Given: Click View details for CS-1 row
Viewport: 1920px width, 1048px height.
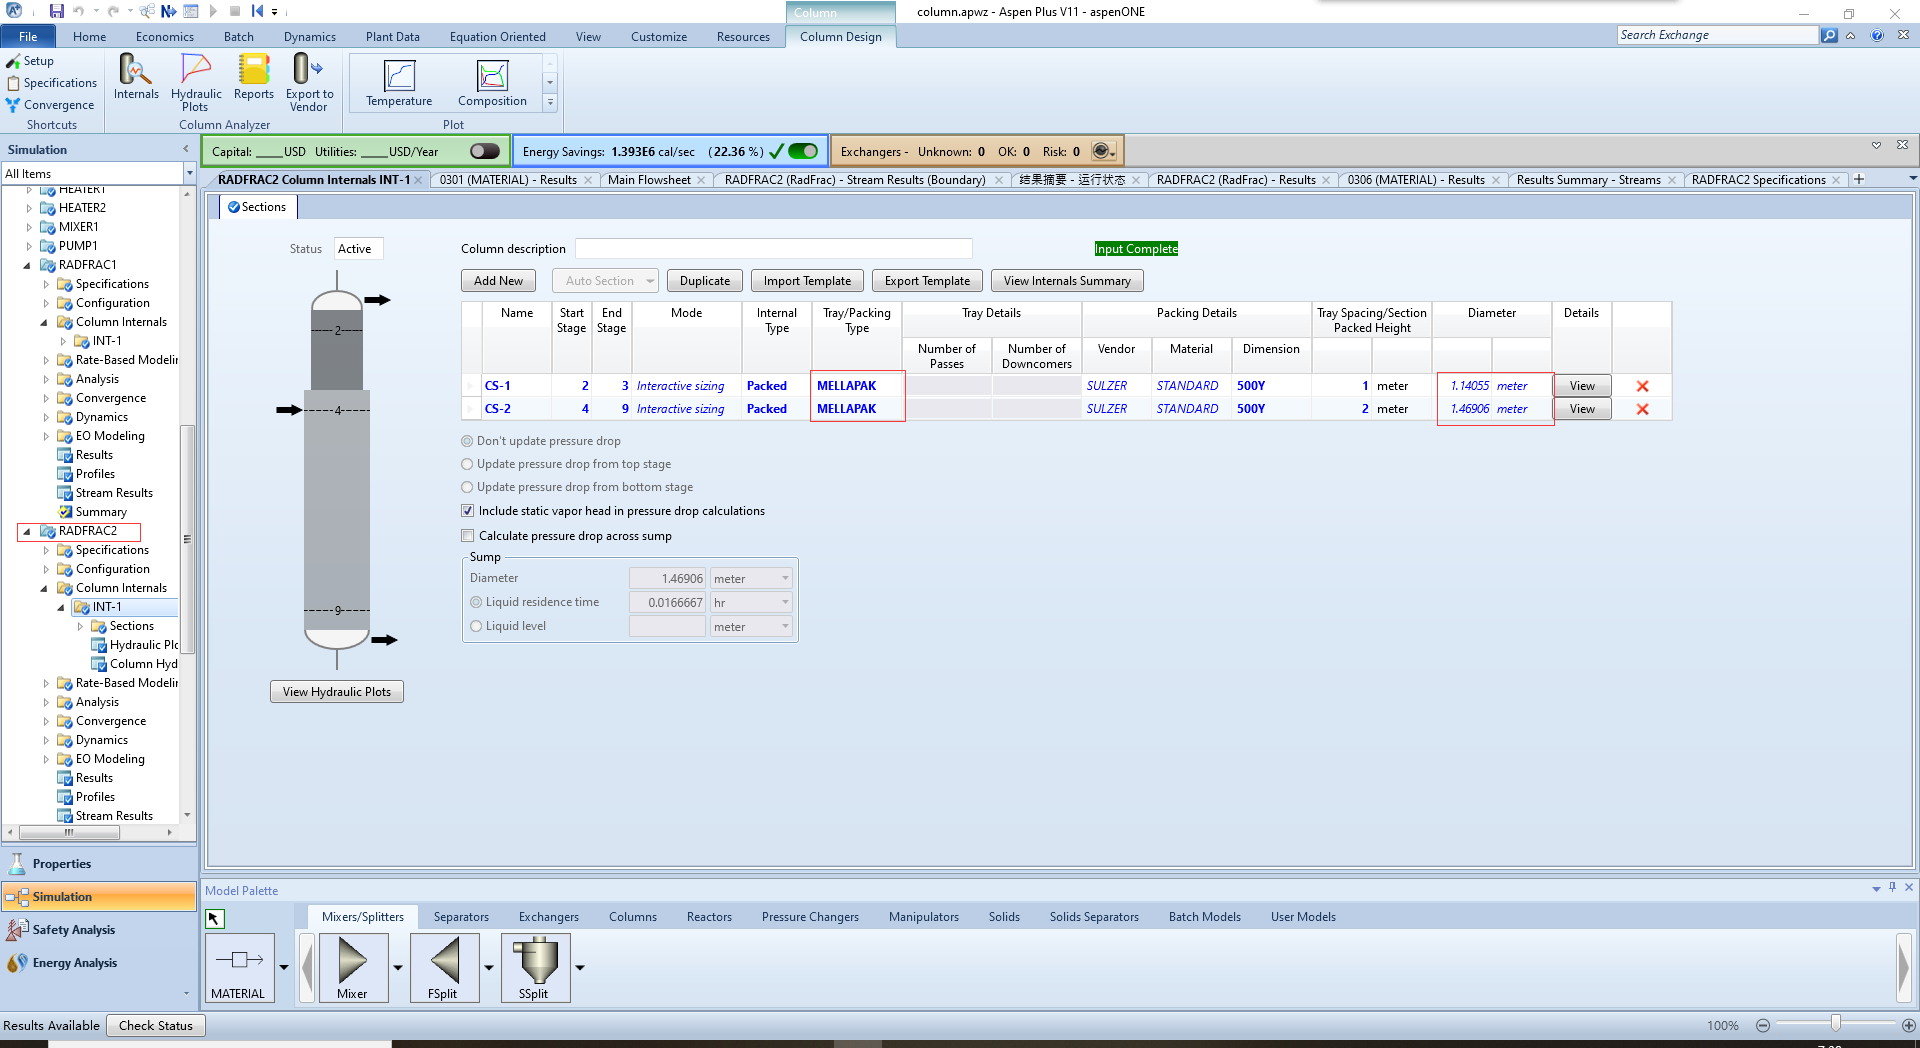Looking at the screenshot, I should 1582,386.
